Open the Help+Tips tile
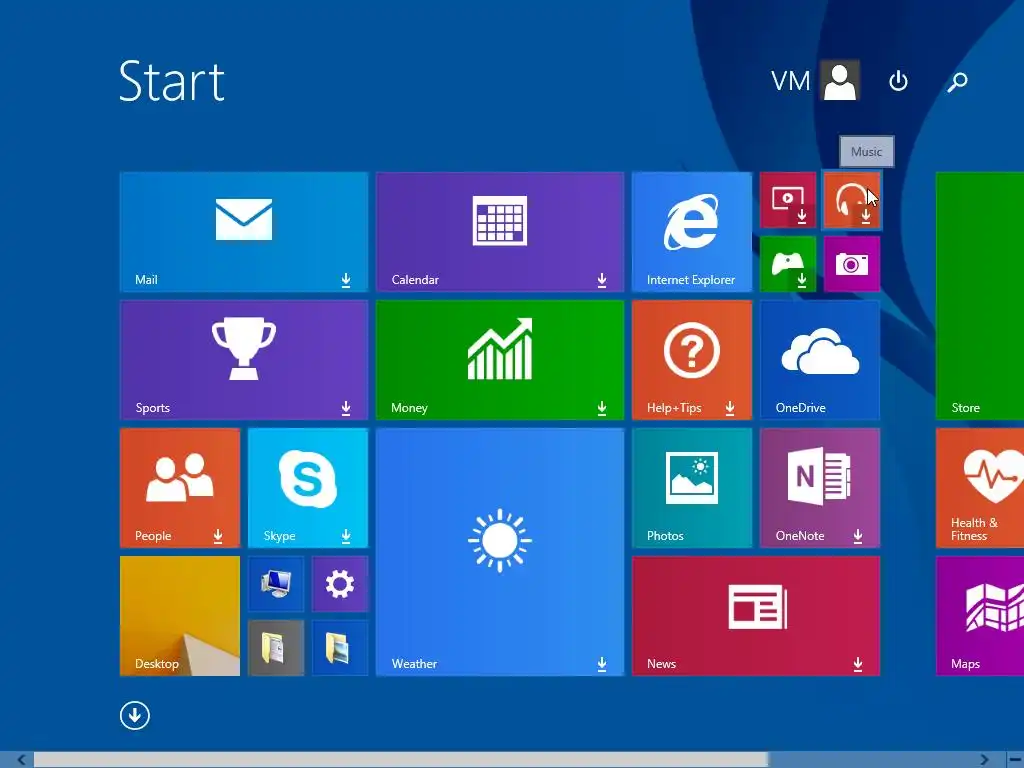Screen dimensions: 1024x768 692,360
